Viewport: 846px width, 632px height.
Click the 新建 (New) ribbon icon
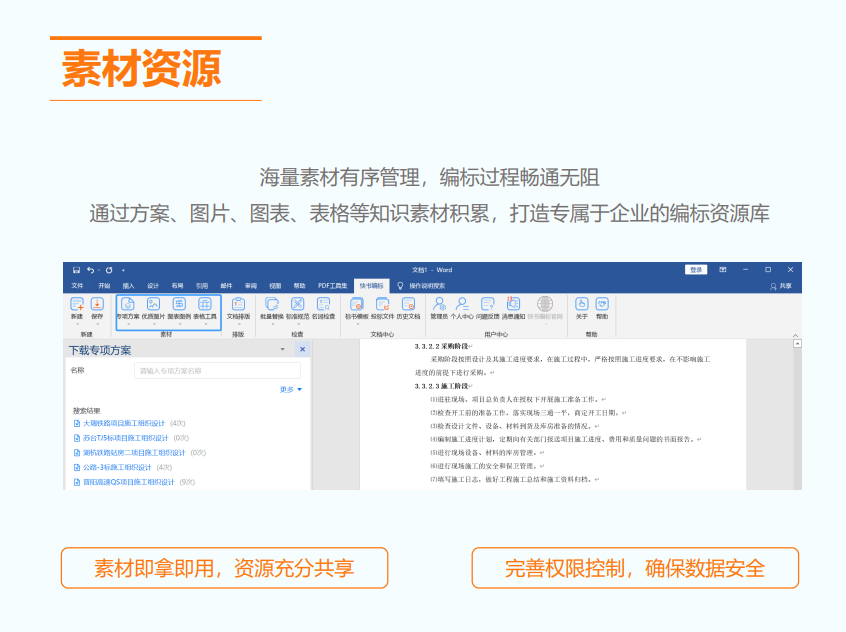tap(77, 304)
